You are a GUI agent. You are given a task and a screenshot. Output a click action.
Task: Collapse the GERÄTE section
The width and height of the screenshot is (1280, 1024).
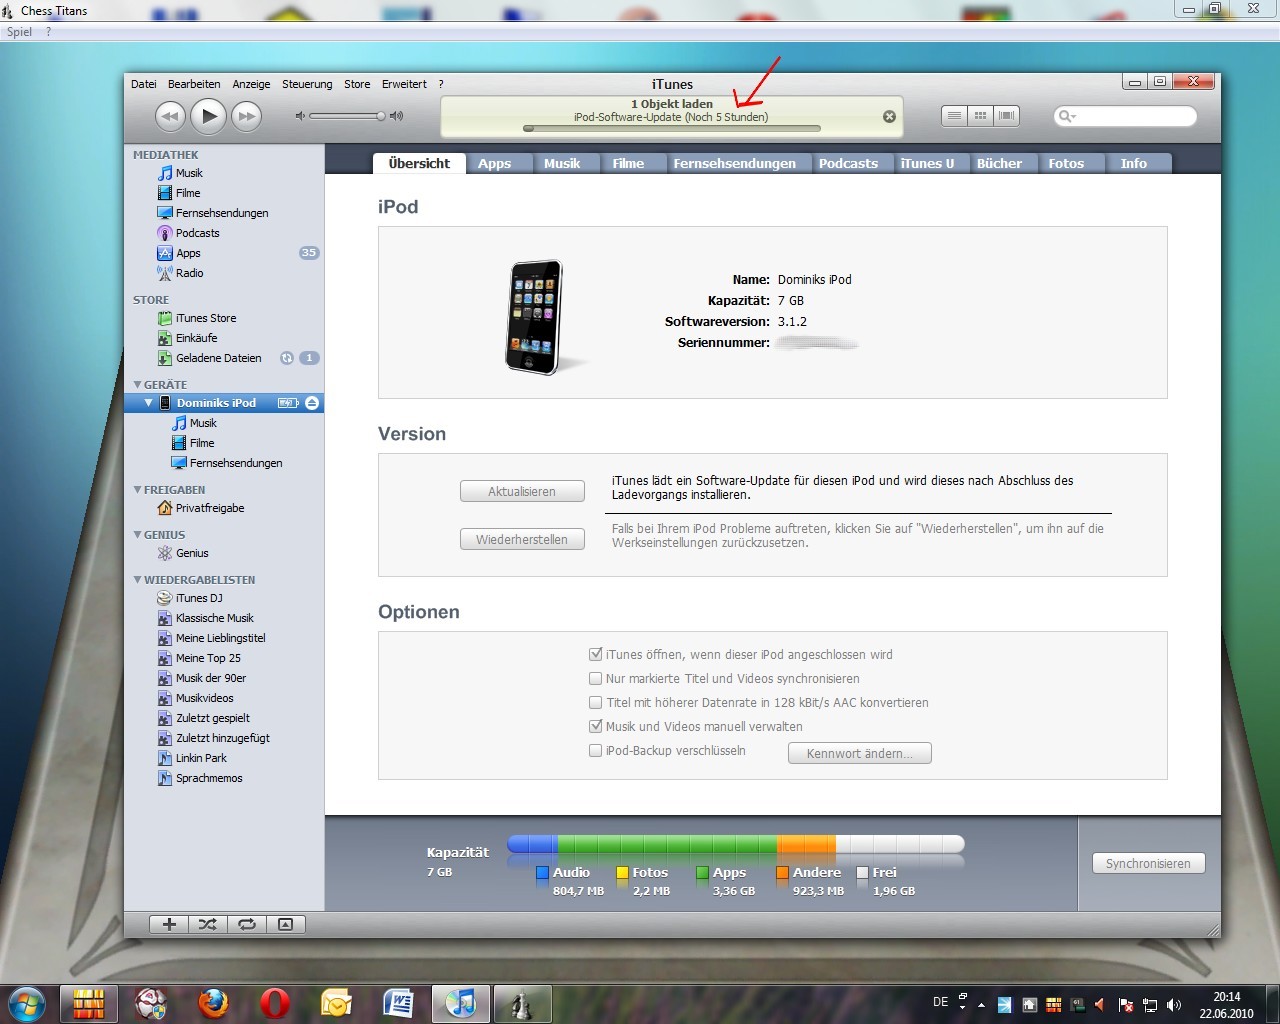(x=138, y=385)
